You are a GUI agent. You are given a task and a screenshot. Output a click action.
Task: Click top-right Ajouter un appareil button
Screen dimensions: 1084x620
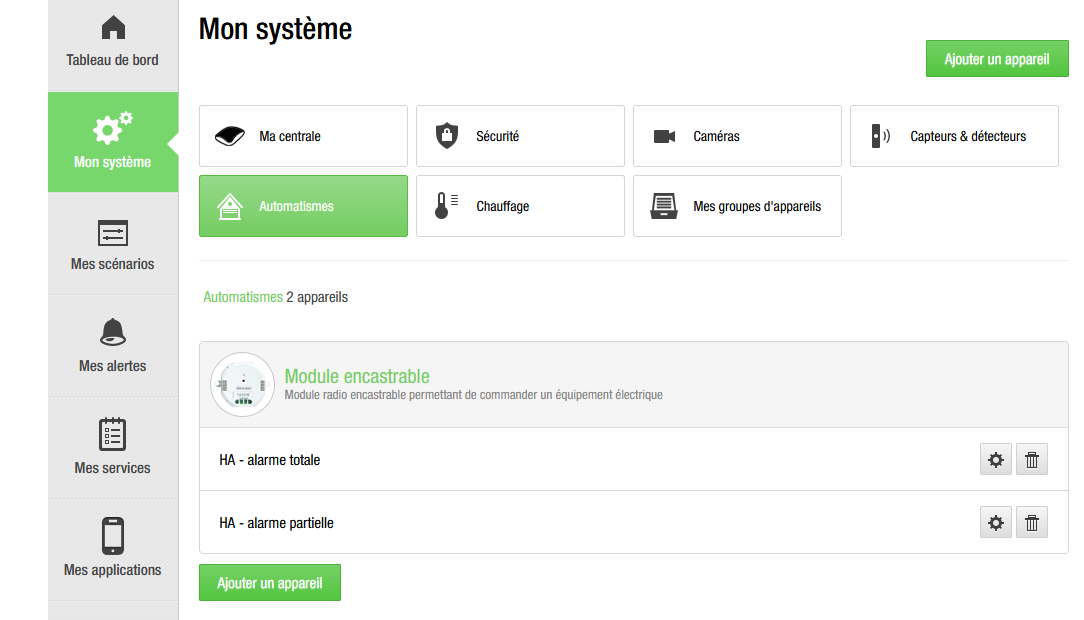pos(997,59)
